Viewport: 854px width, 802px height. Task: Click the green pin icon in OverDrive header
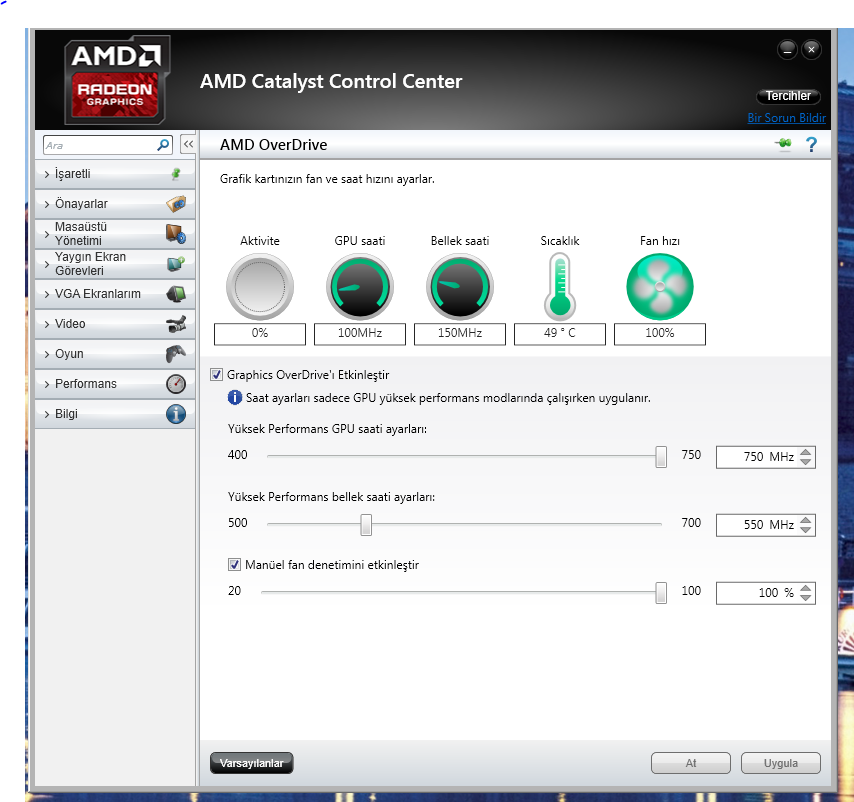pyautogui.click(x=784, y=144)
